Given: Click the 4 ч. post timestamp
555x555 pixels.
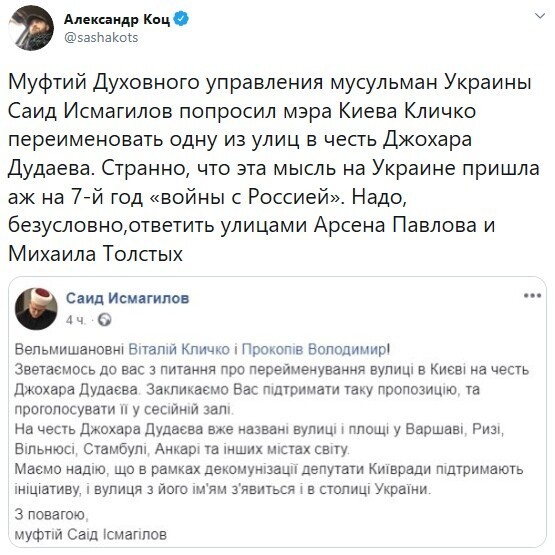Looking at the screenshot, I should (x=75, y=320).
